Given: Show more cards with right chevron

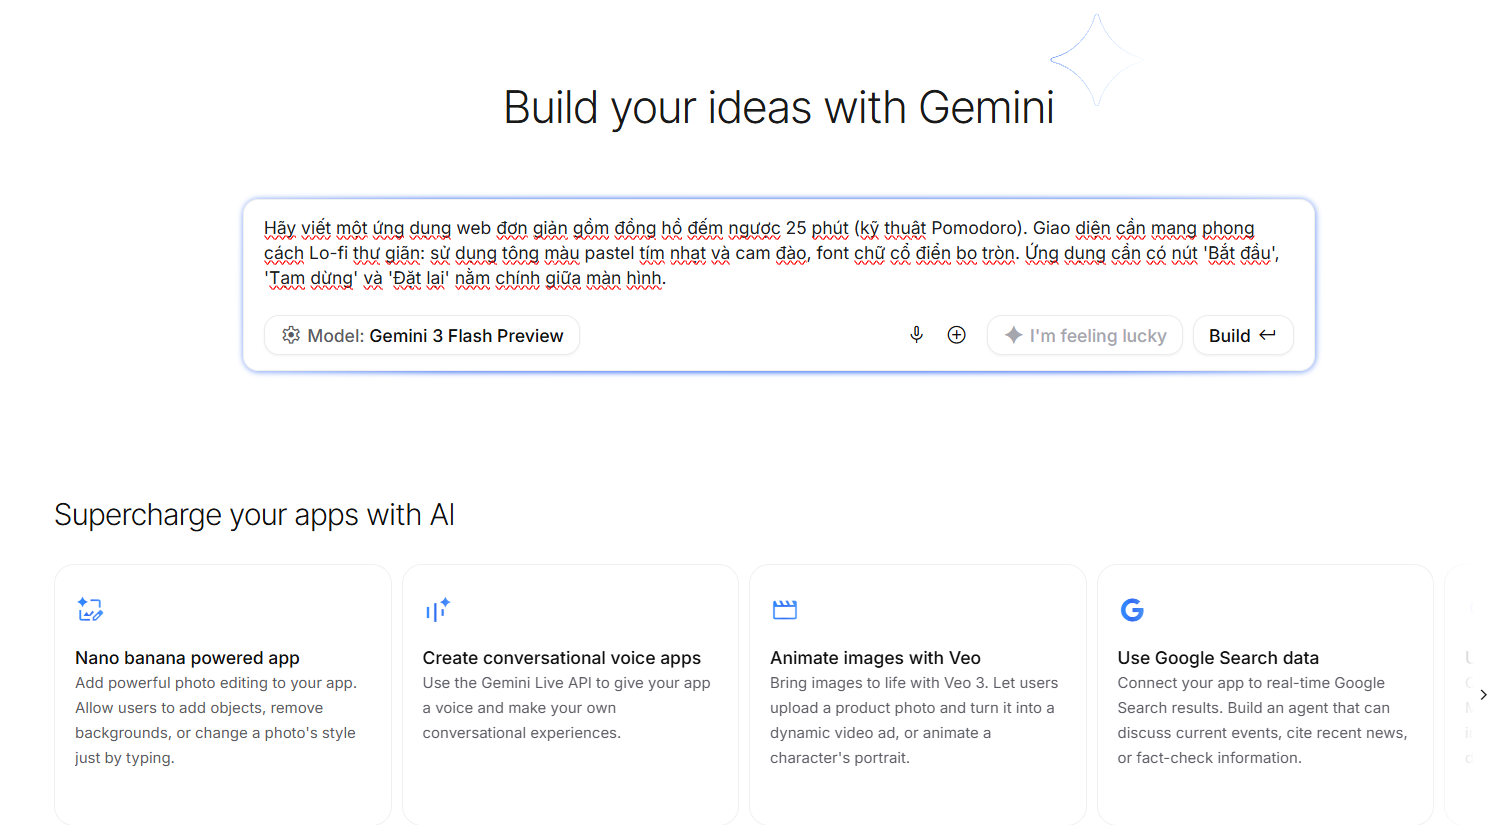Looking at the screenshot, I should click(x=1483, y=694).
